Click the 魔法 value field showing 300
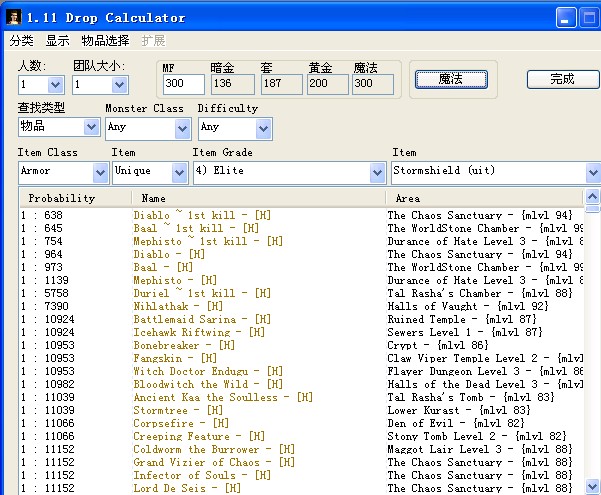Image resolution: width=601 pixels, height=495 pixels. pyautogui.click(x=373, y=84)
